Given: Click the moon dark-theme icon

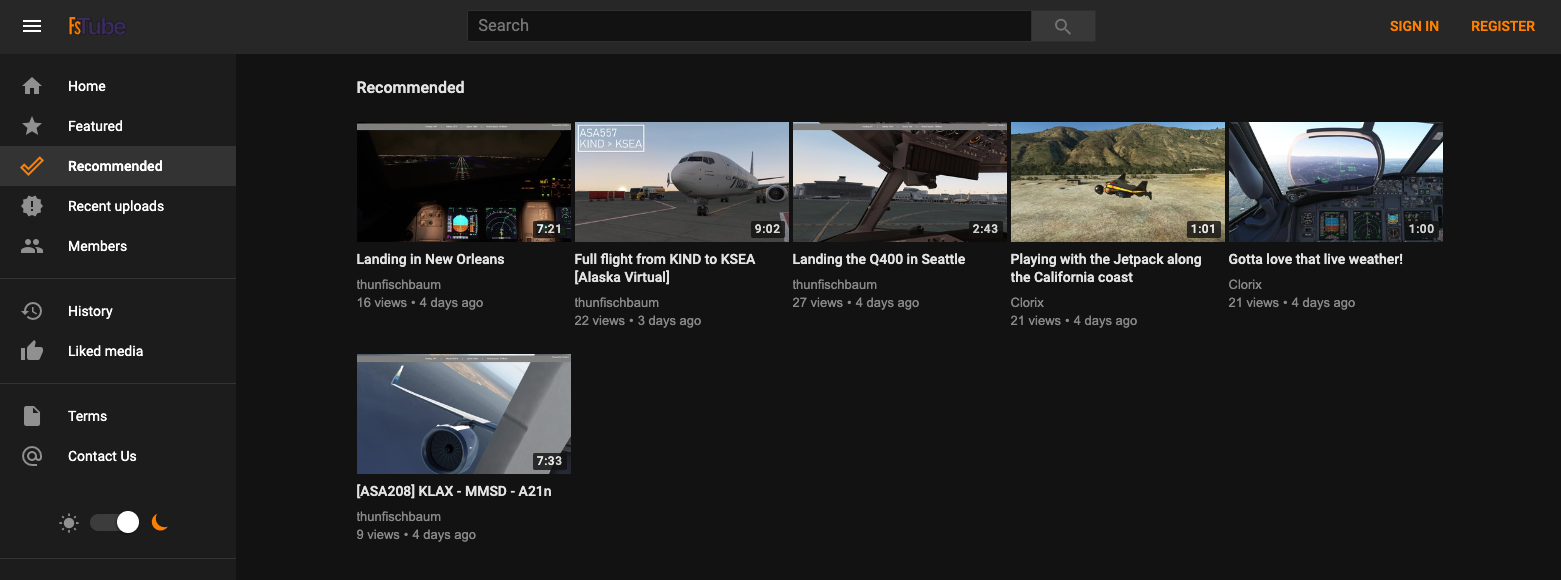Looking at the screenshot, I should [x=159, y=522].
